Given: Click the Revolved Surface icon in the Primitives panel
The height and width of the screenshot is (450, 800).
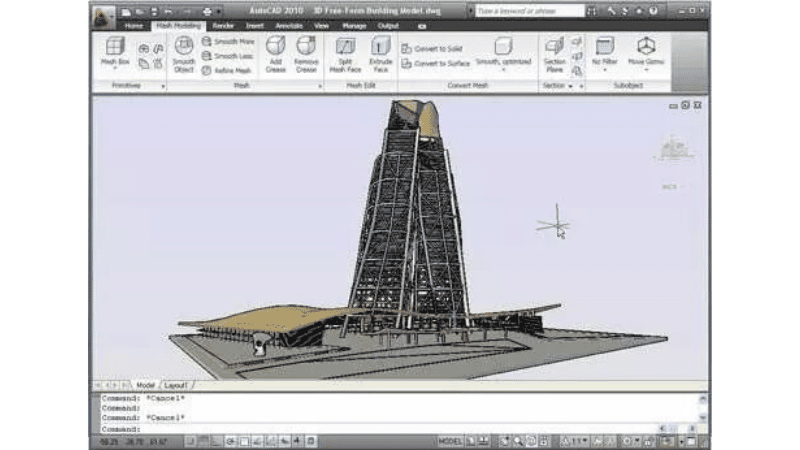Looking at the screenshot, I should [144, 48].
